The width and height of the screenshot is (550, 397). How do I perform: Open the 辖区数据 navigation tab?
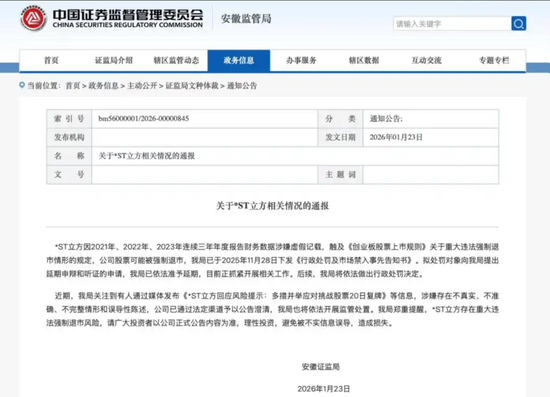(364, 60)
